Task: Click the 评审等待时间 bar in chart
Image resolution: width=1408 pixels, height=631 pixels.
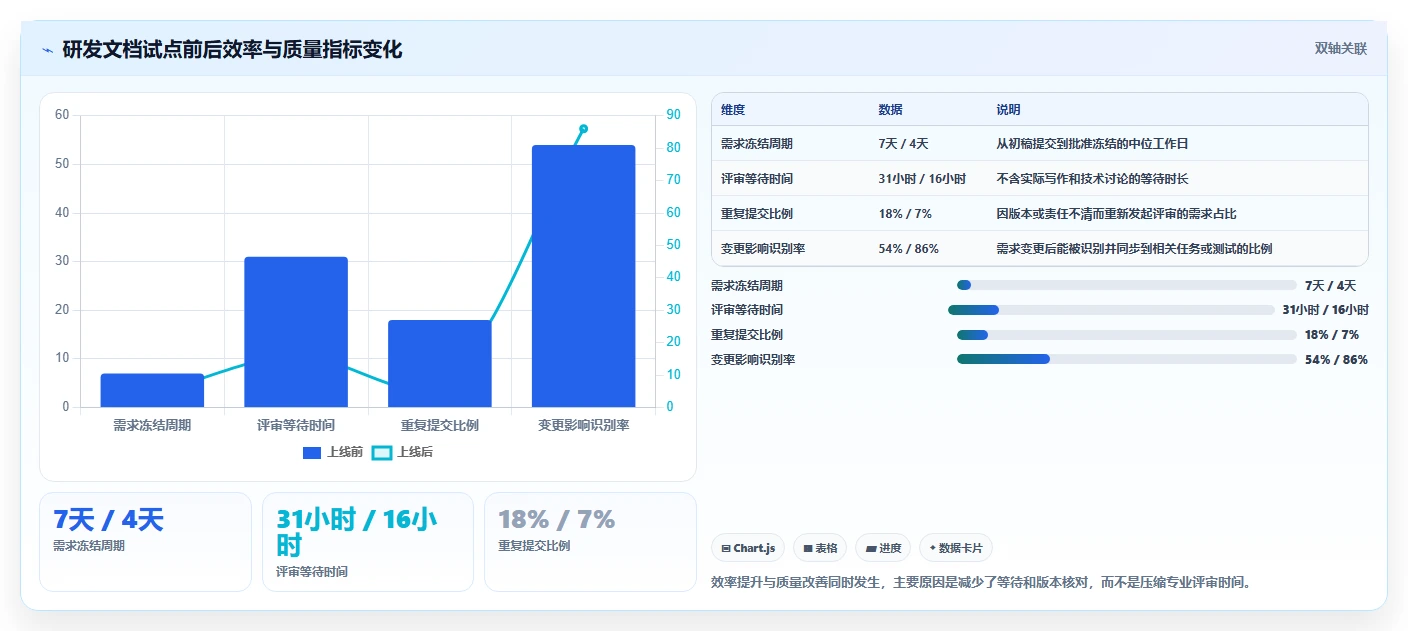Action: tap(296, 332)
